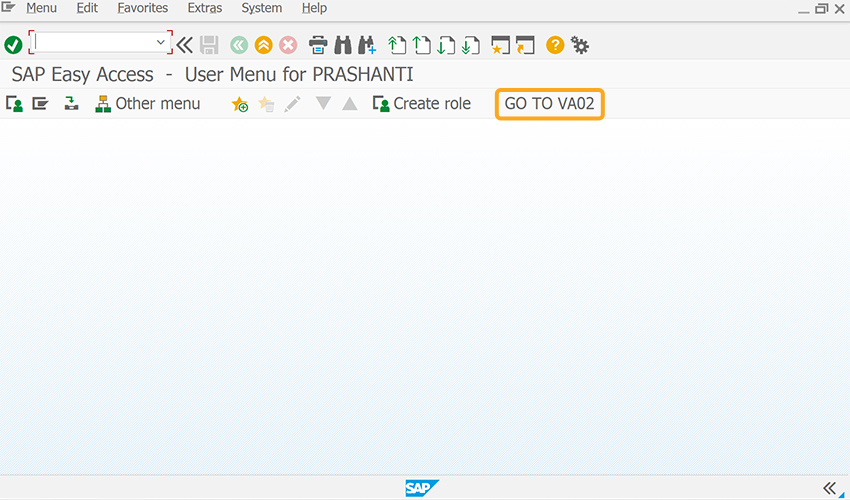Click the GO TO VA02 button
Image resolution: width=850 pixels, height=500 pixels.
pyautogui.click(x=549, y=104)
